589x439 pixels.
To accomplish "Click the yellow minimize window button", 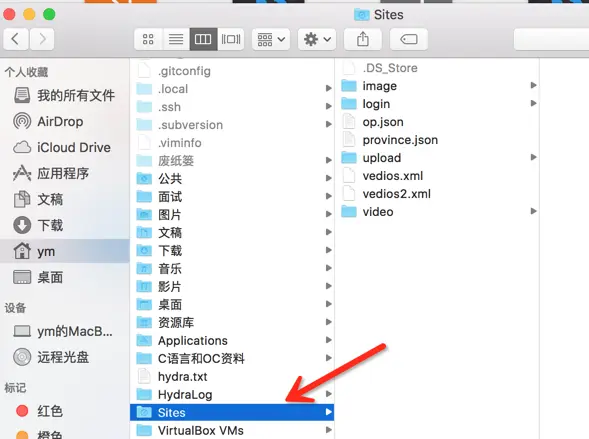I will click(x=29, y=15).
